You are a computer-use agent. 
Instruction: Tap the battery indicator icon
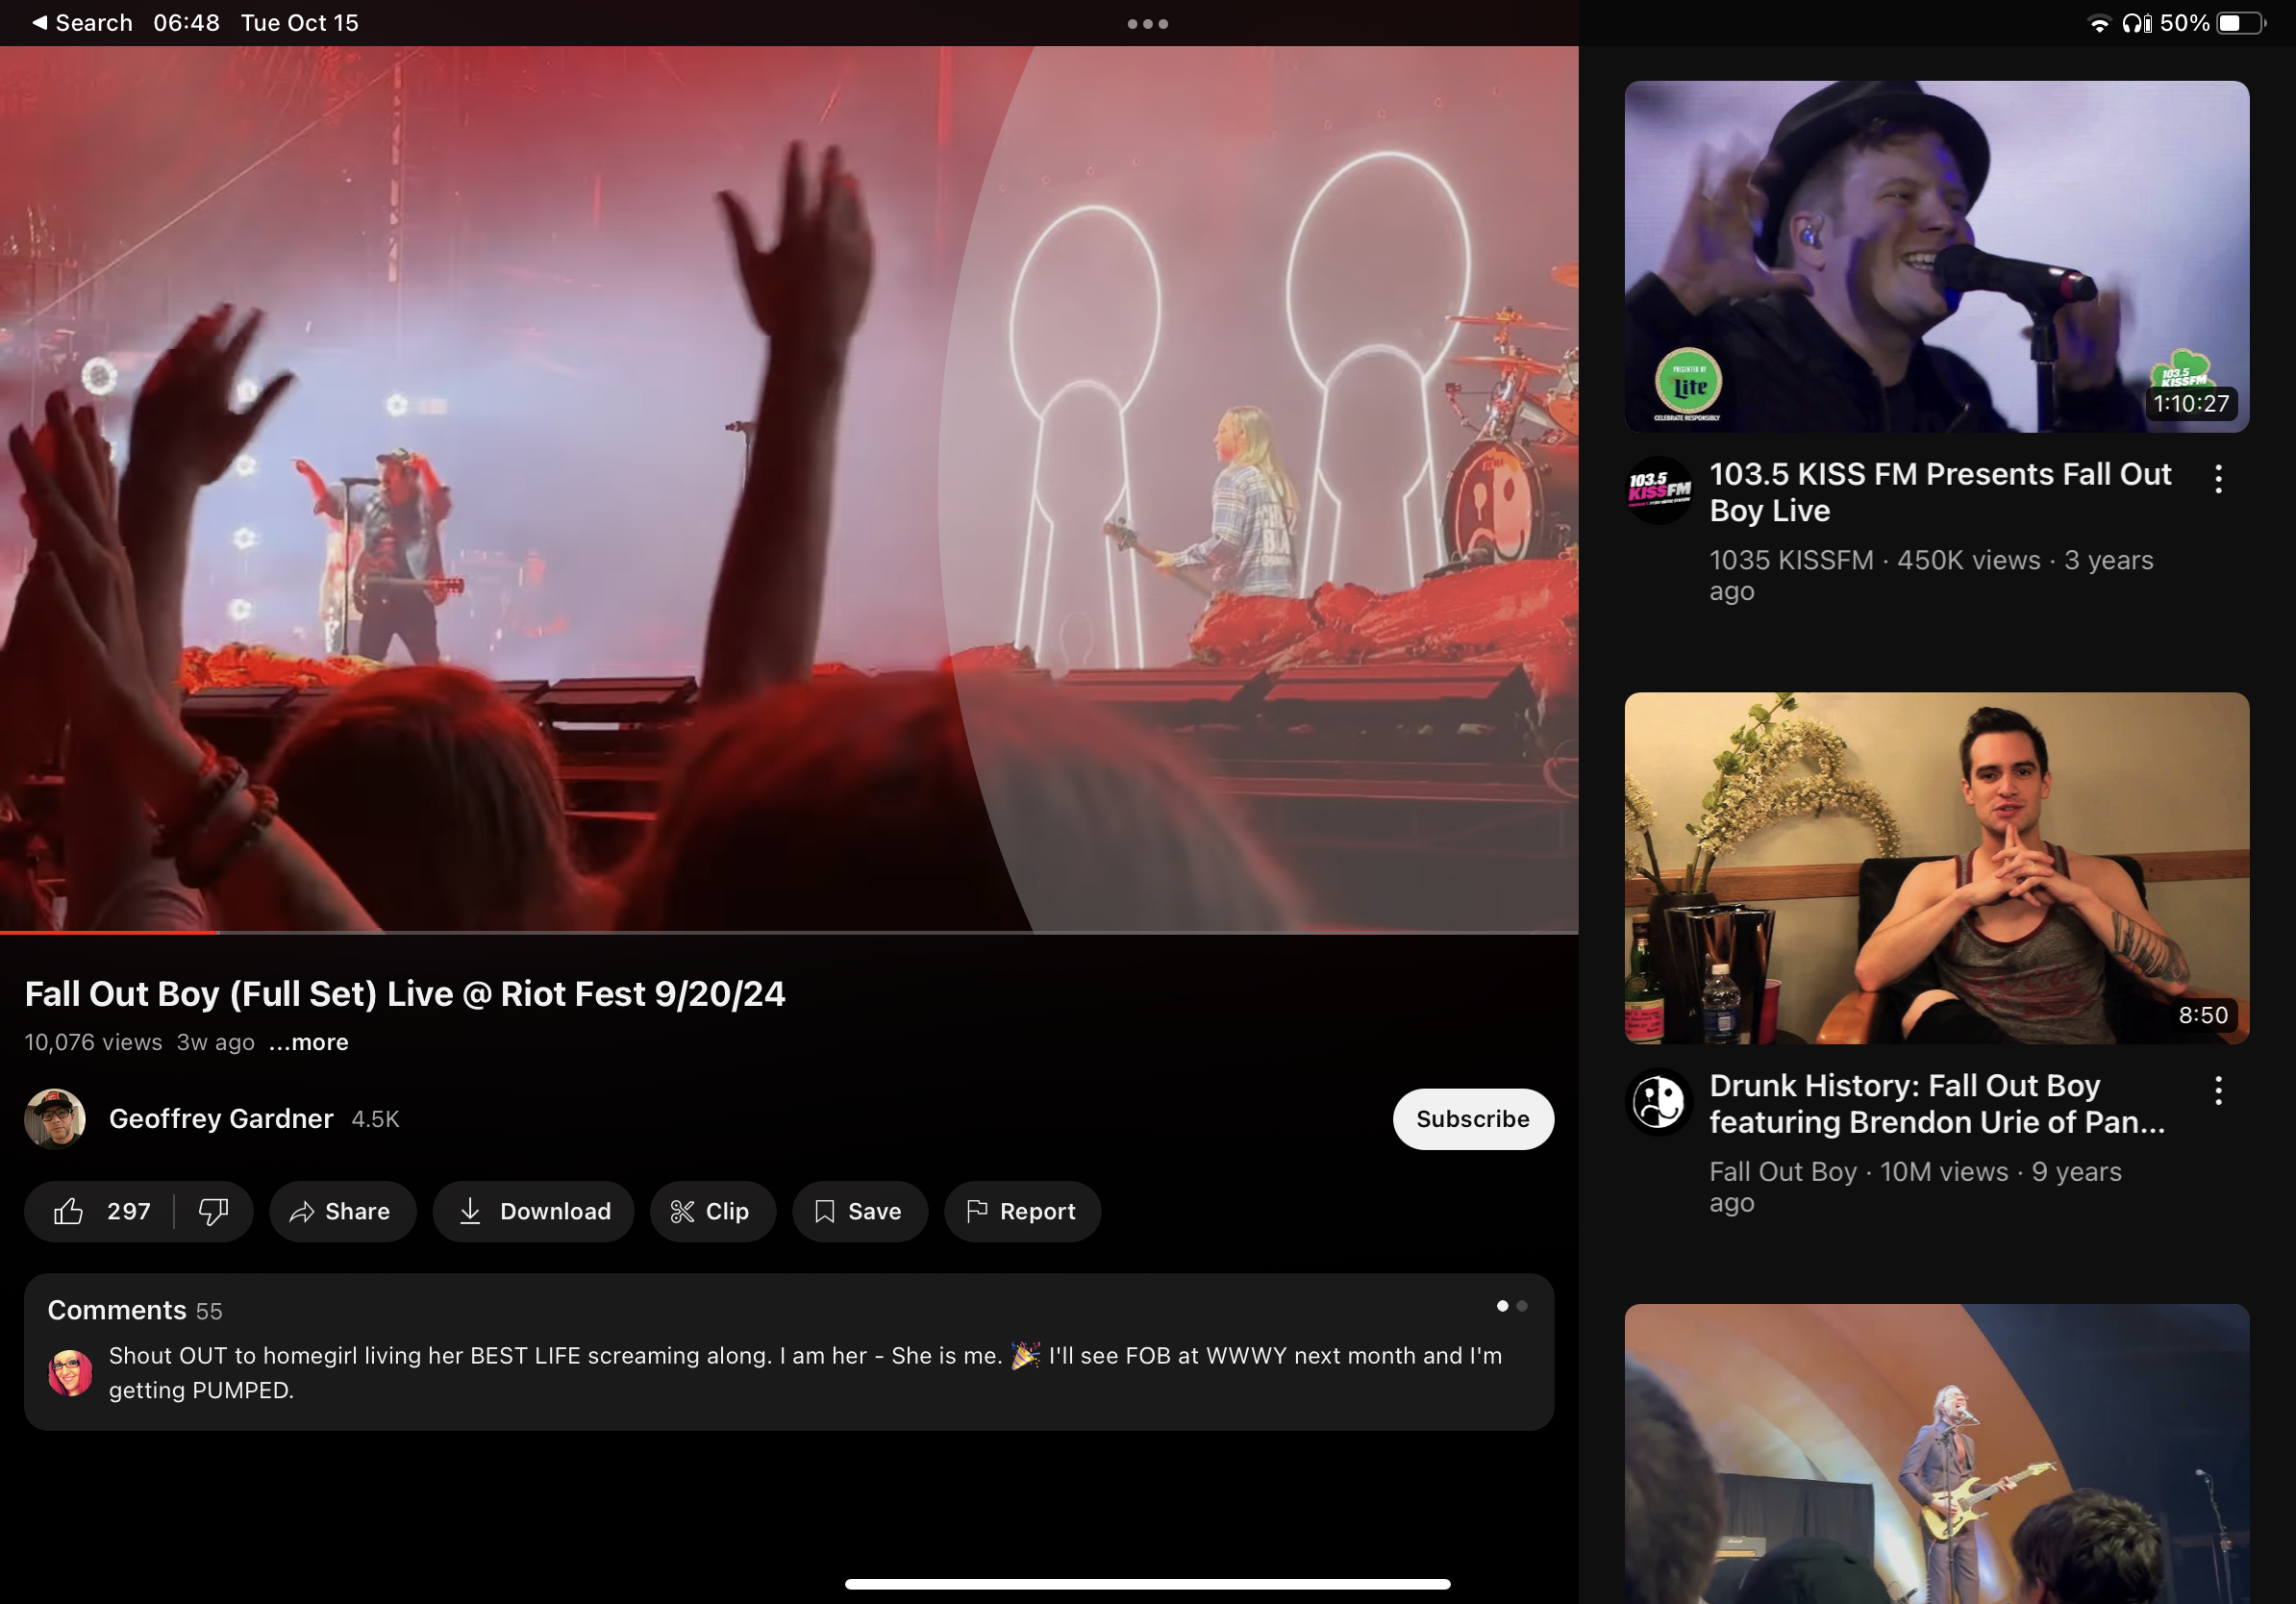pos(2241,23)
